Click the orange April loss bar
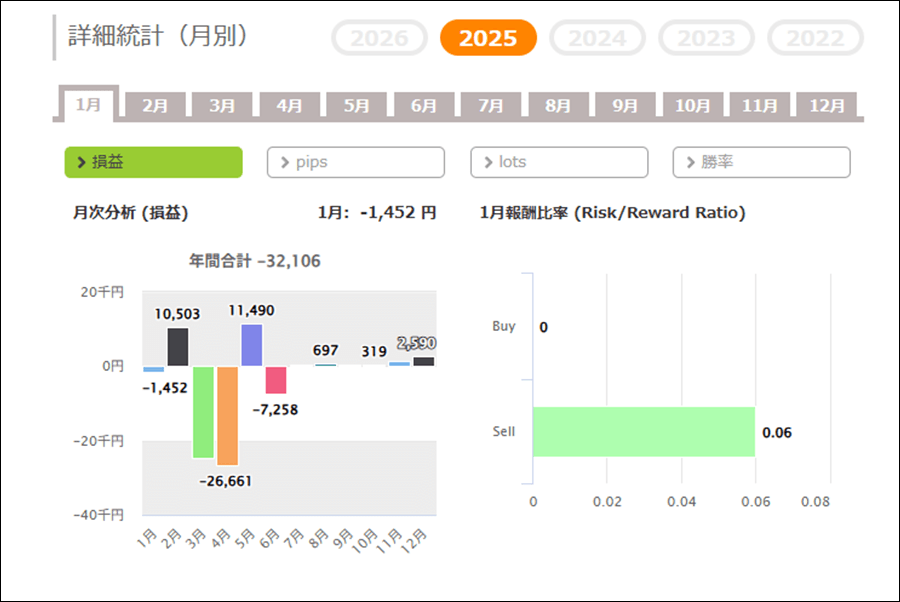This screenshot has width=900, height=602. (227, 415)
